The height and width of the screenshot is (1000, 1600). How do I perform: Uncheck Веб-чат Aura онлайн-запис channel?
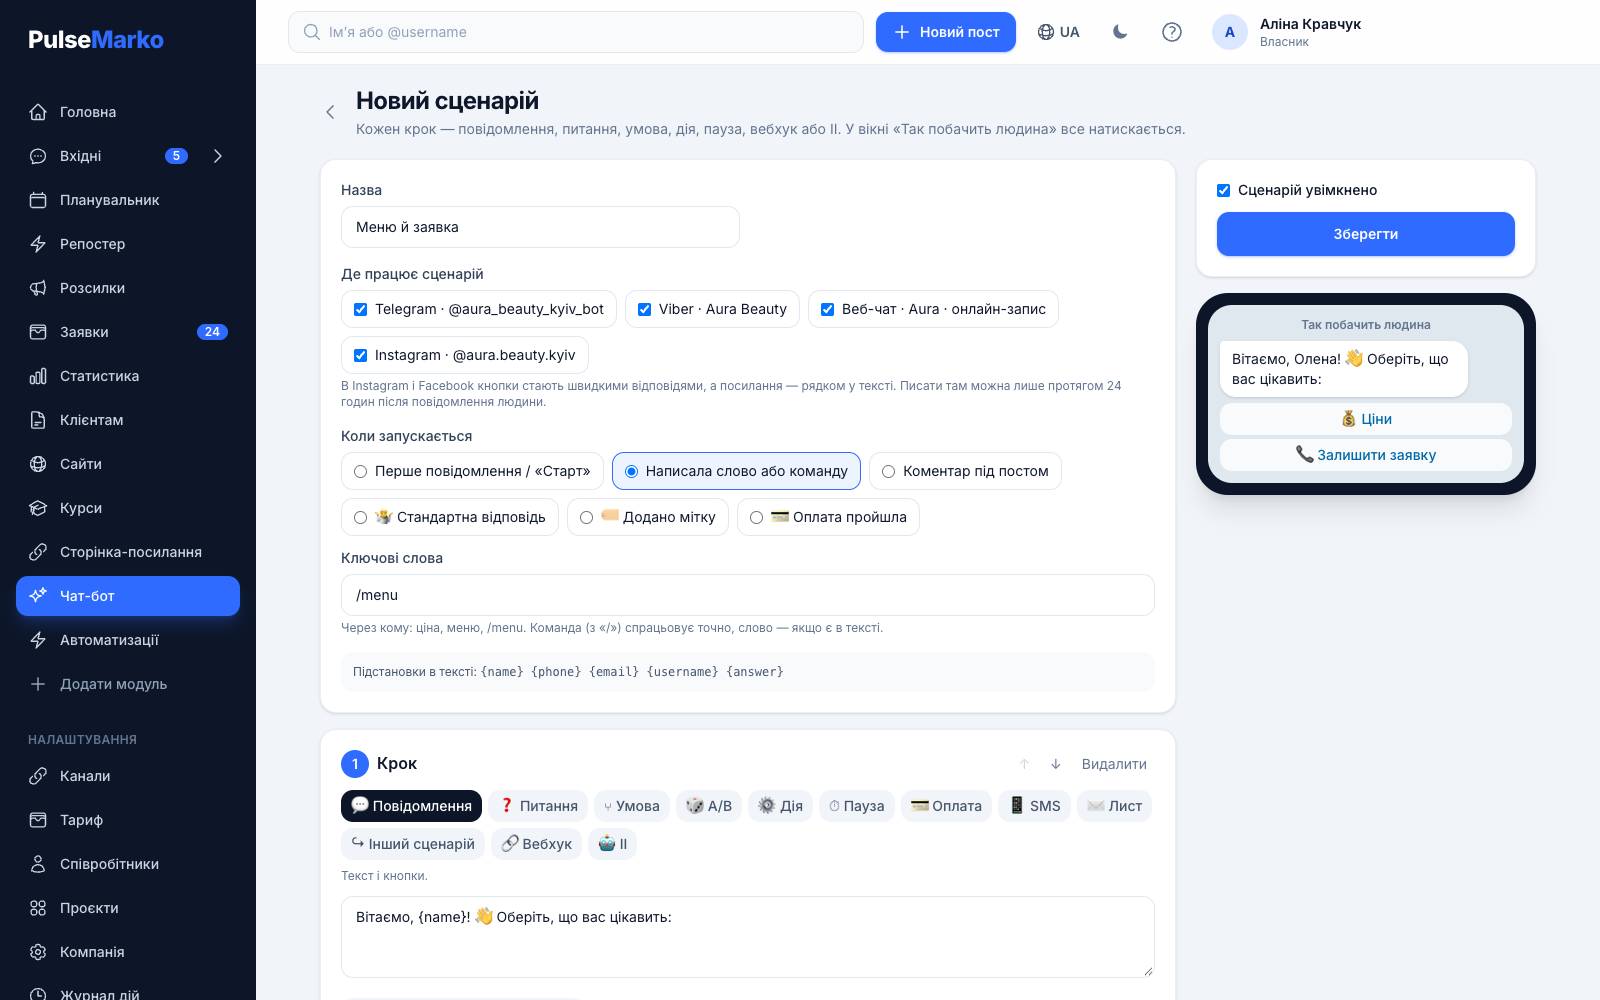tap(828, 309)
